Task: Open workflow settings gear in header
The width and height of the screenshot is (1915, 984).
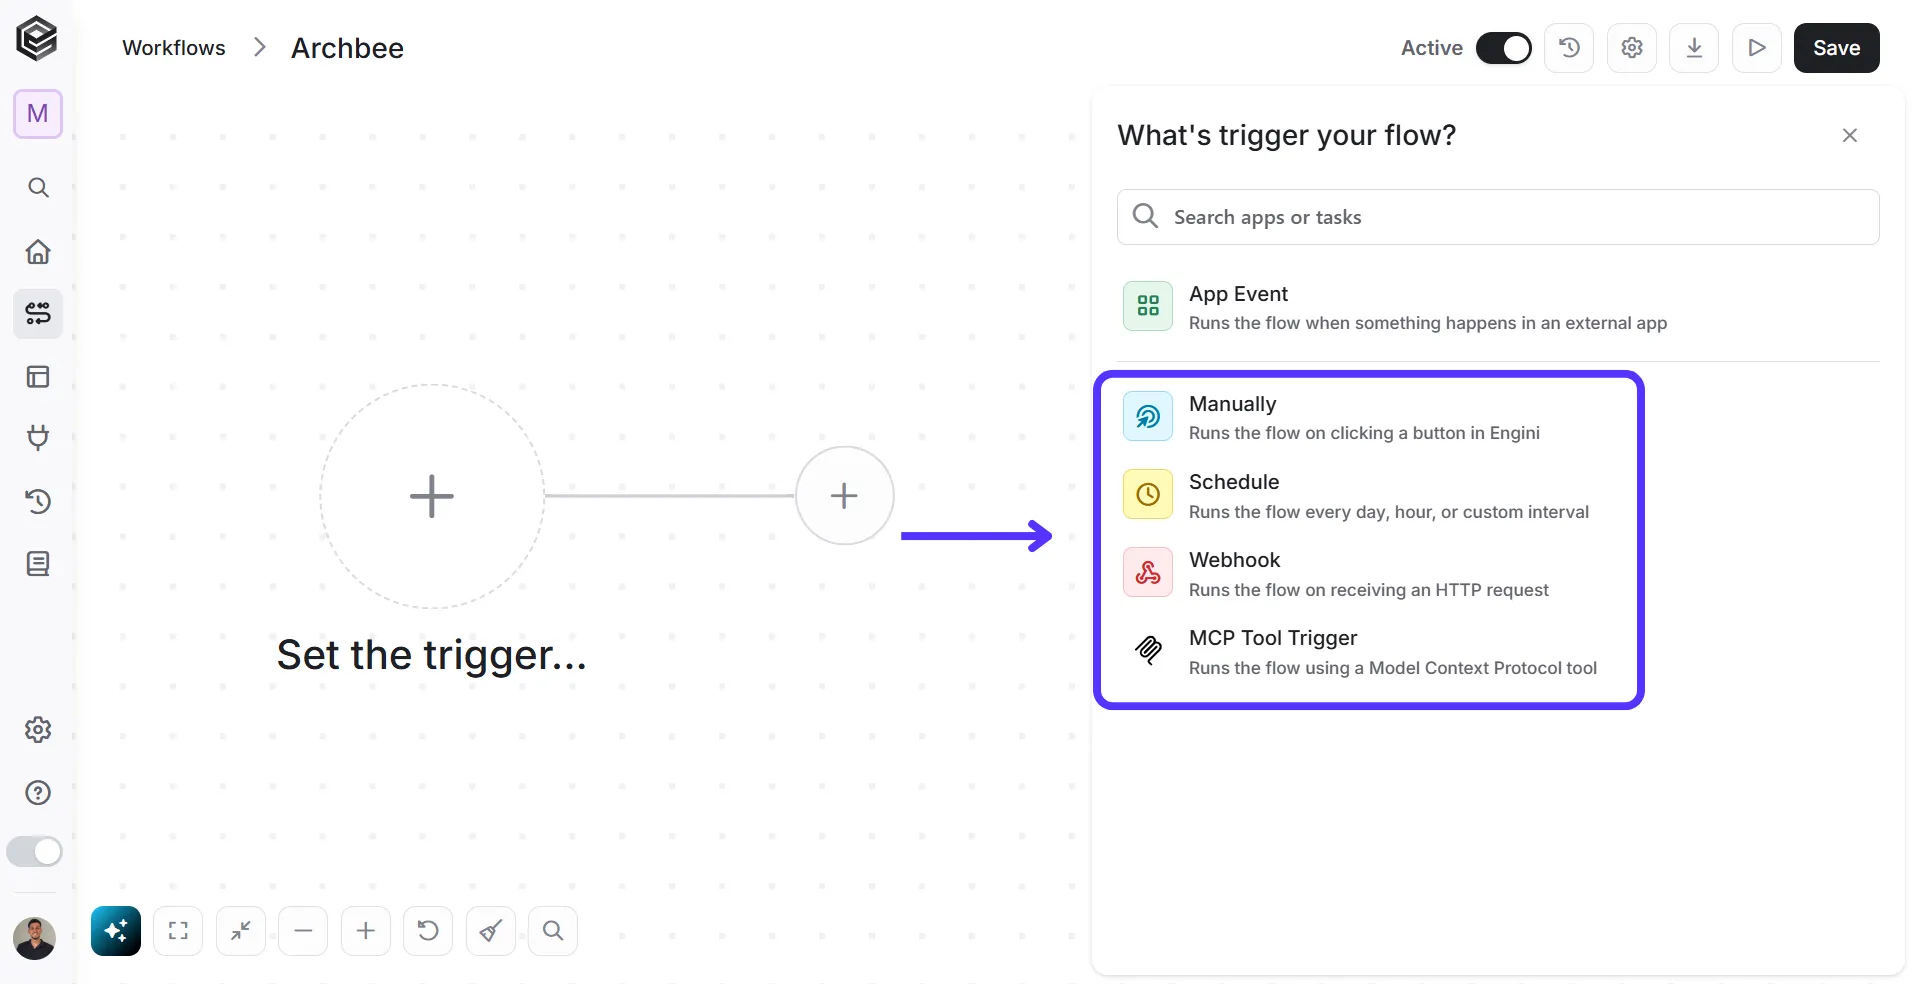Action: click(1632, 48)
